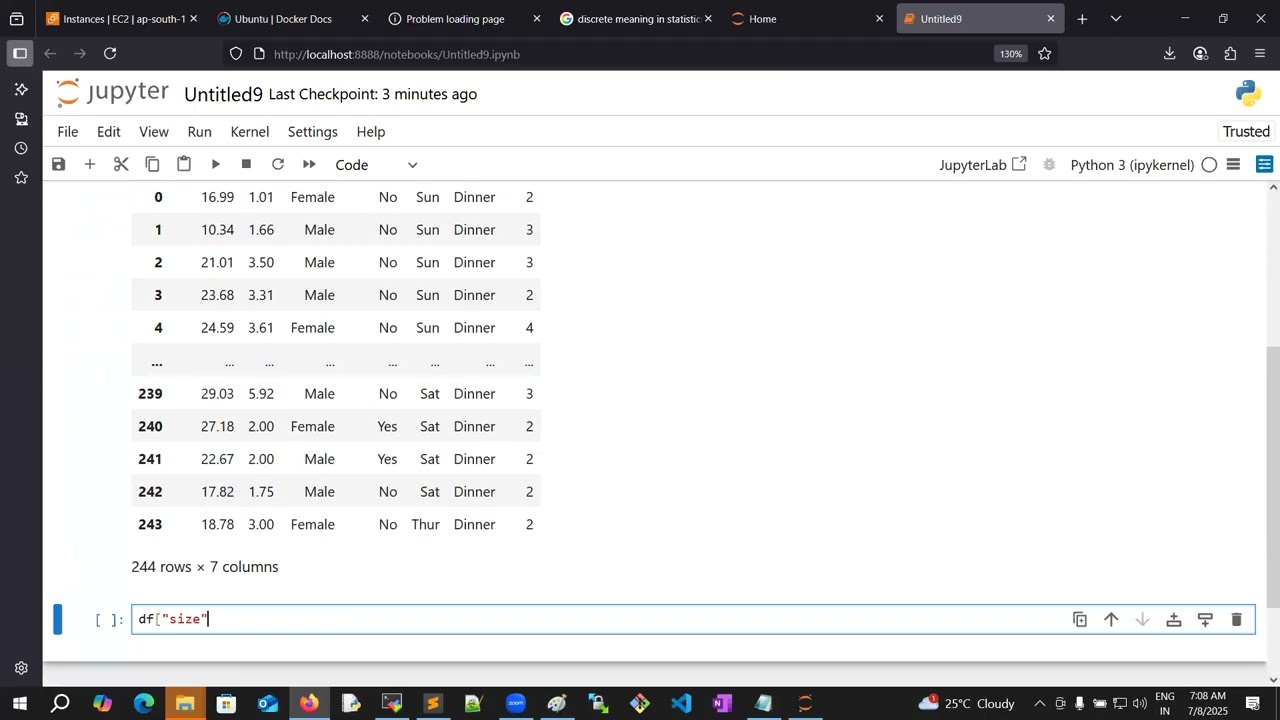1280x720 pixels.
Task: Click the Trusted notebook indicator
Action: point(1246,132)
